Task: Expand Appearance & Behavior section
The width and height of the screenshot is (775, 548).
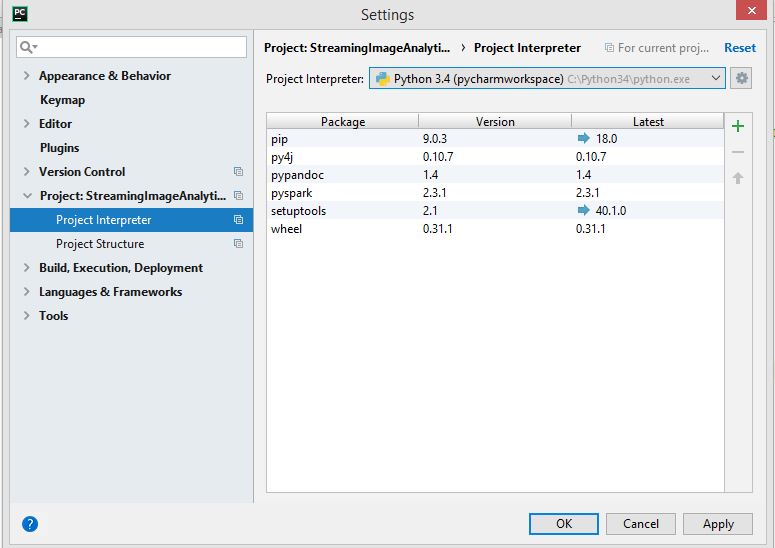Action: coord(27,76)
